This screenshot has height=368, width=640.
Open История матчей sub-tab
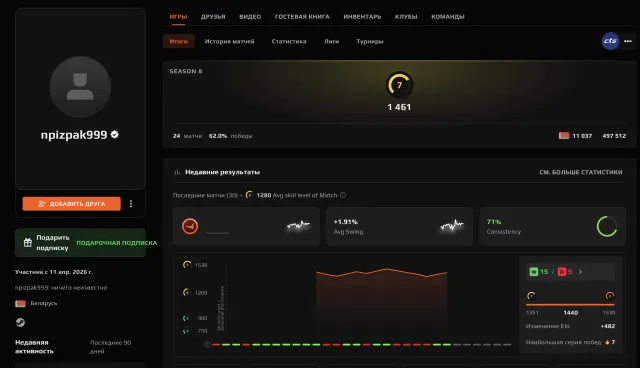(x=229, y=41)
